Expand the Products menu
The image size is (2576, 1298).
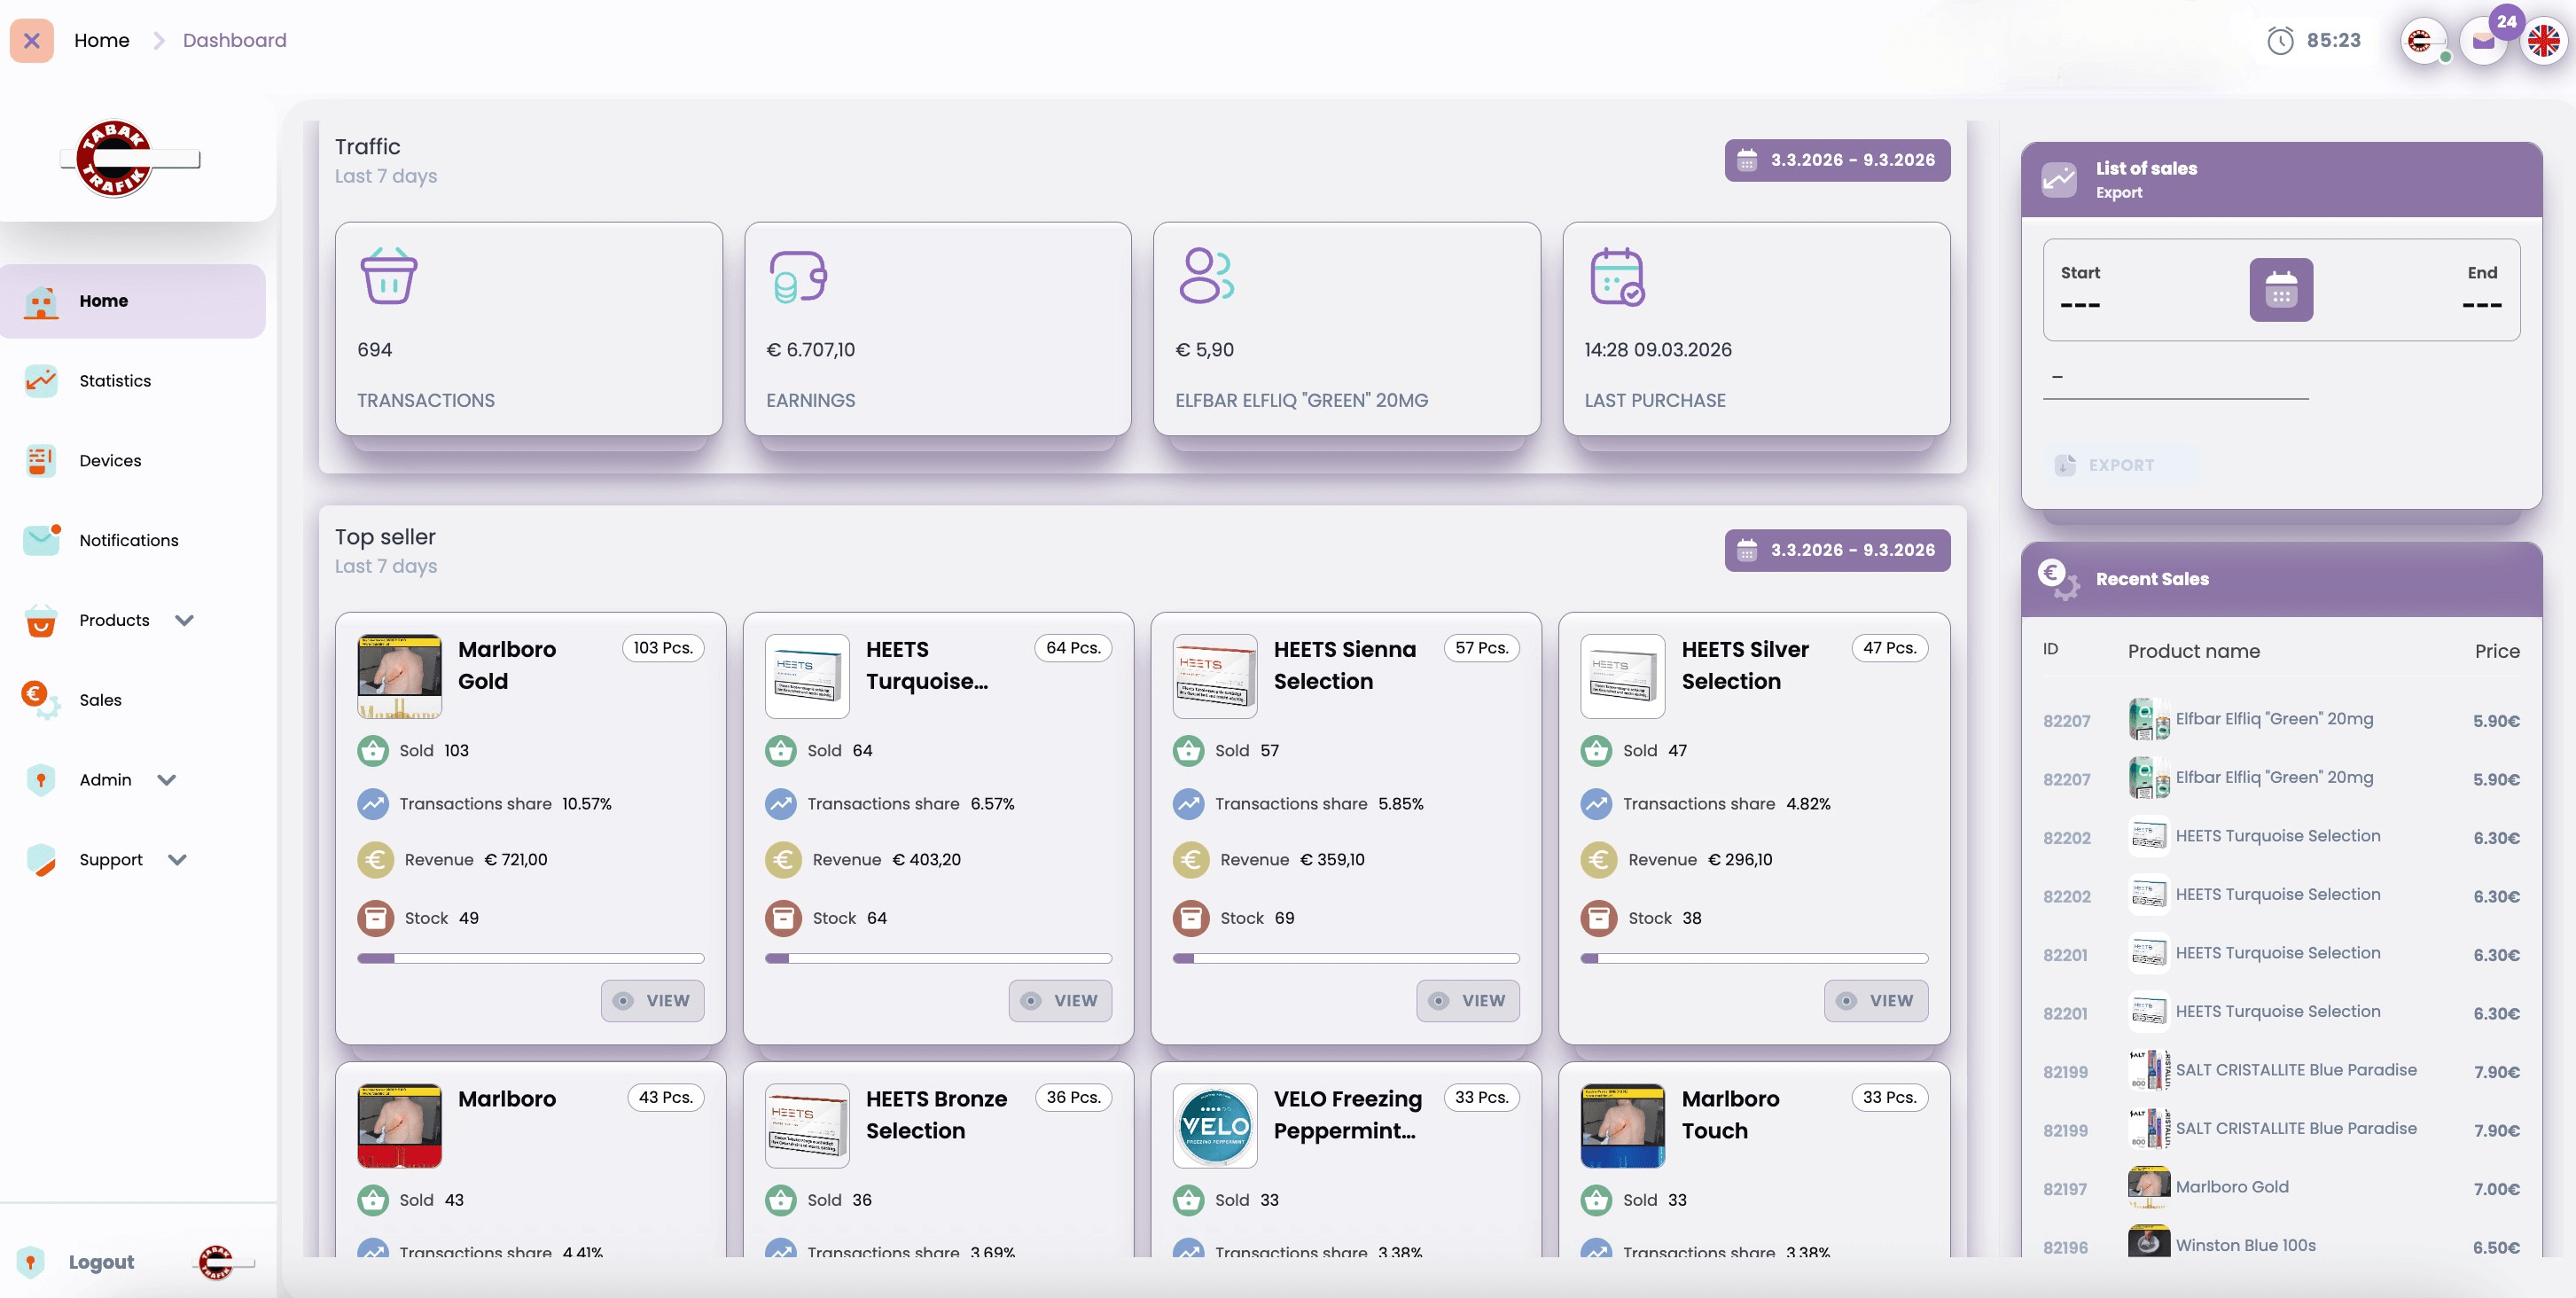click(184, 620)
